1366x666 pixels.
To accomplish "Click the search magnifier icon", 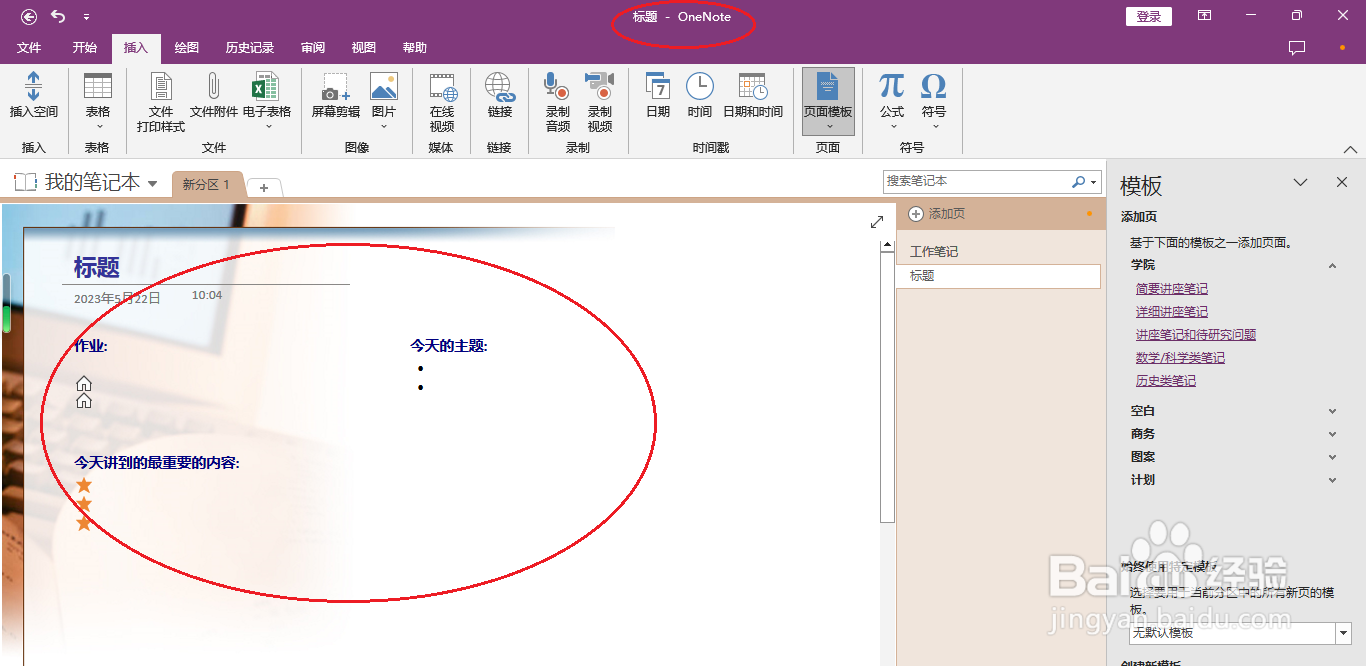I will (1078, 182).
